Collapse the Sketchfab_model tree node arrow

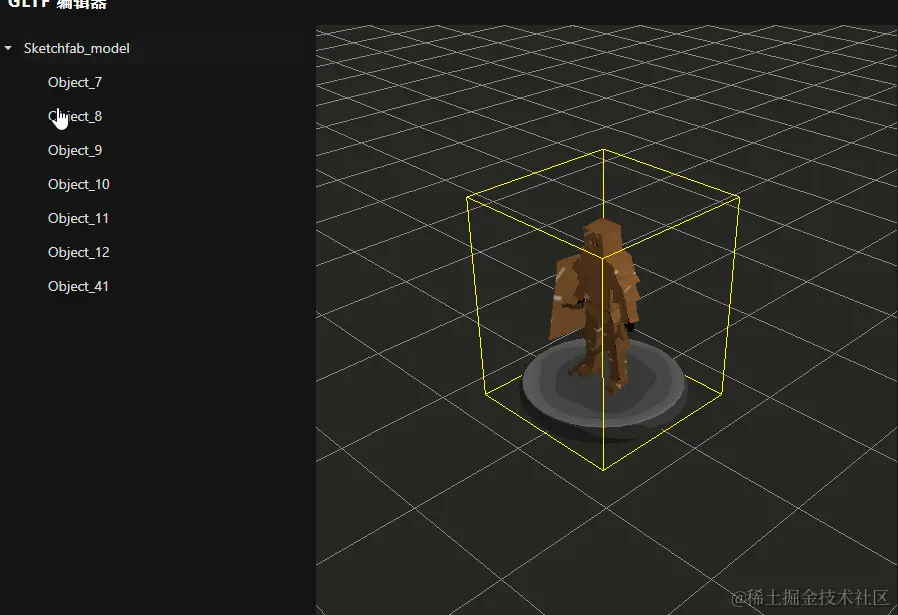click(x=8, y=49)
